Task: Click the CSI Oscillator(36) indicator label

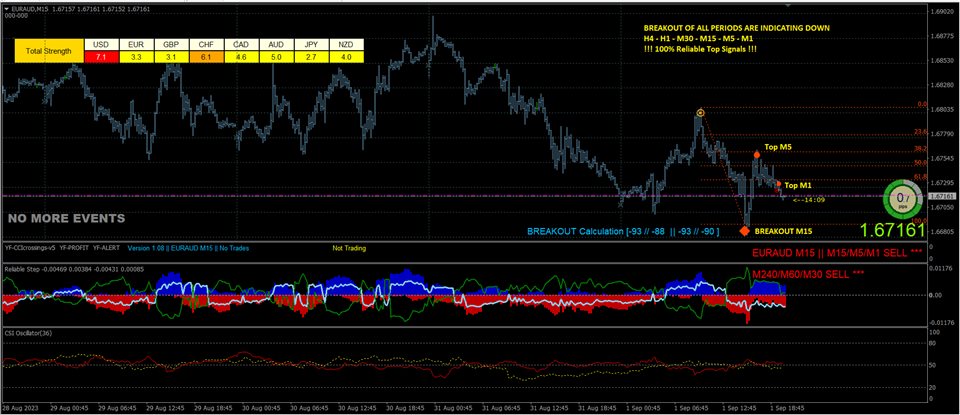Action: click(x=28, y=334)
